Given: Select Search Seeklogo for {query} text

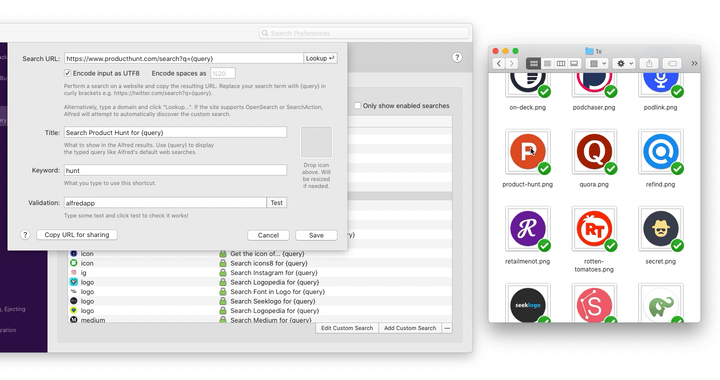Looking at the screenshot, I should click(x=273, y=301).
